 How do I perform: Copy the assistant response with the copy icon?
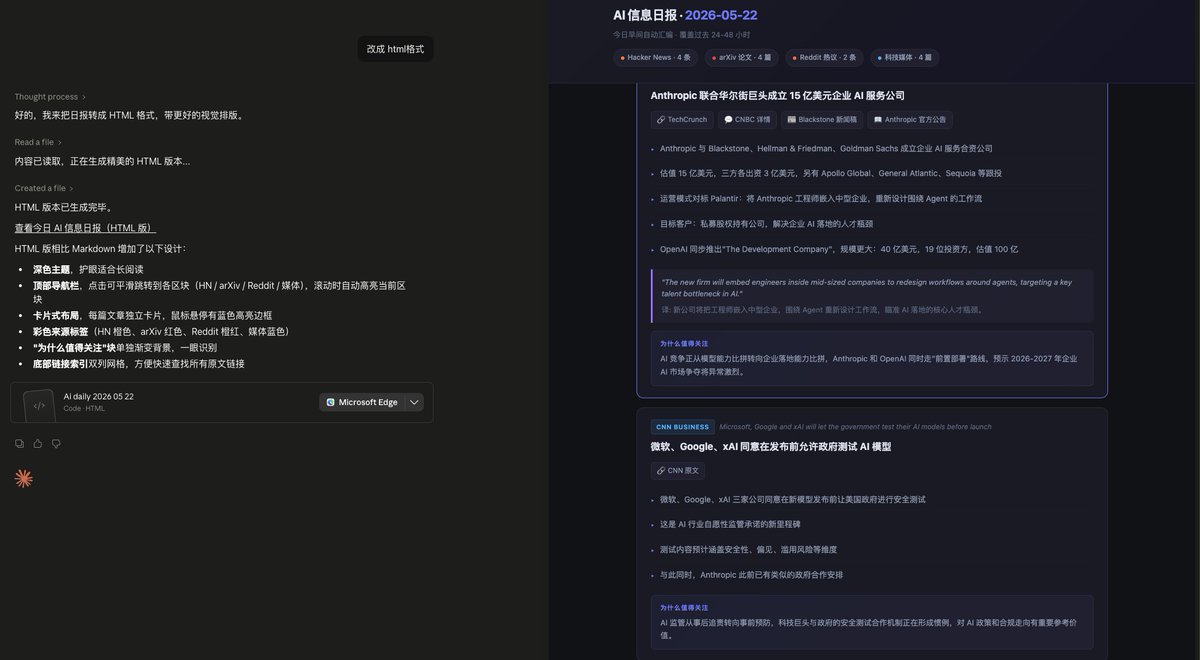[x=19, y=443]
